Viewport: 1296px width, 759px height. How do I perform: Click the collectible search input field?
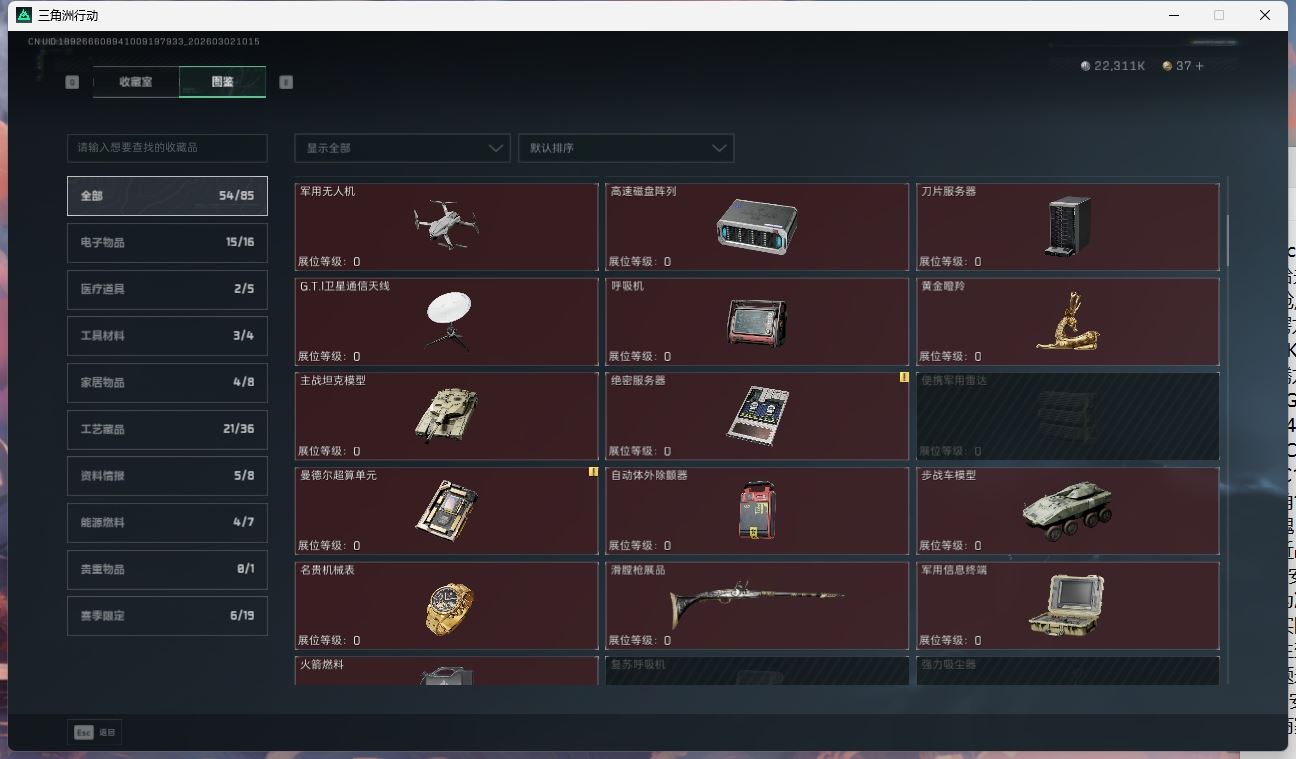point(166,147)
